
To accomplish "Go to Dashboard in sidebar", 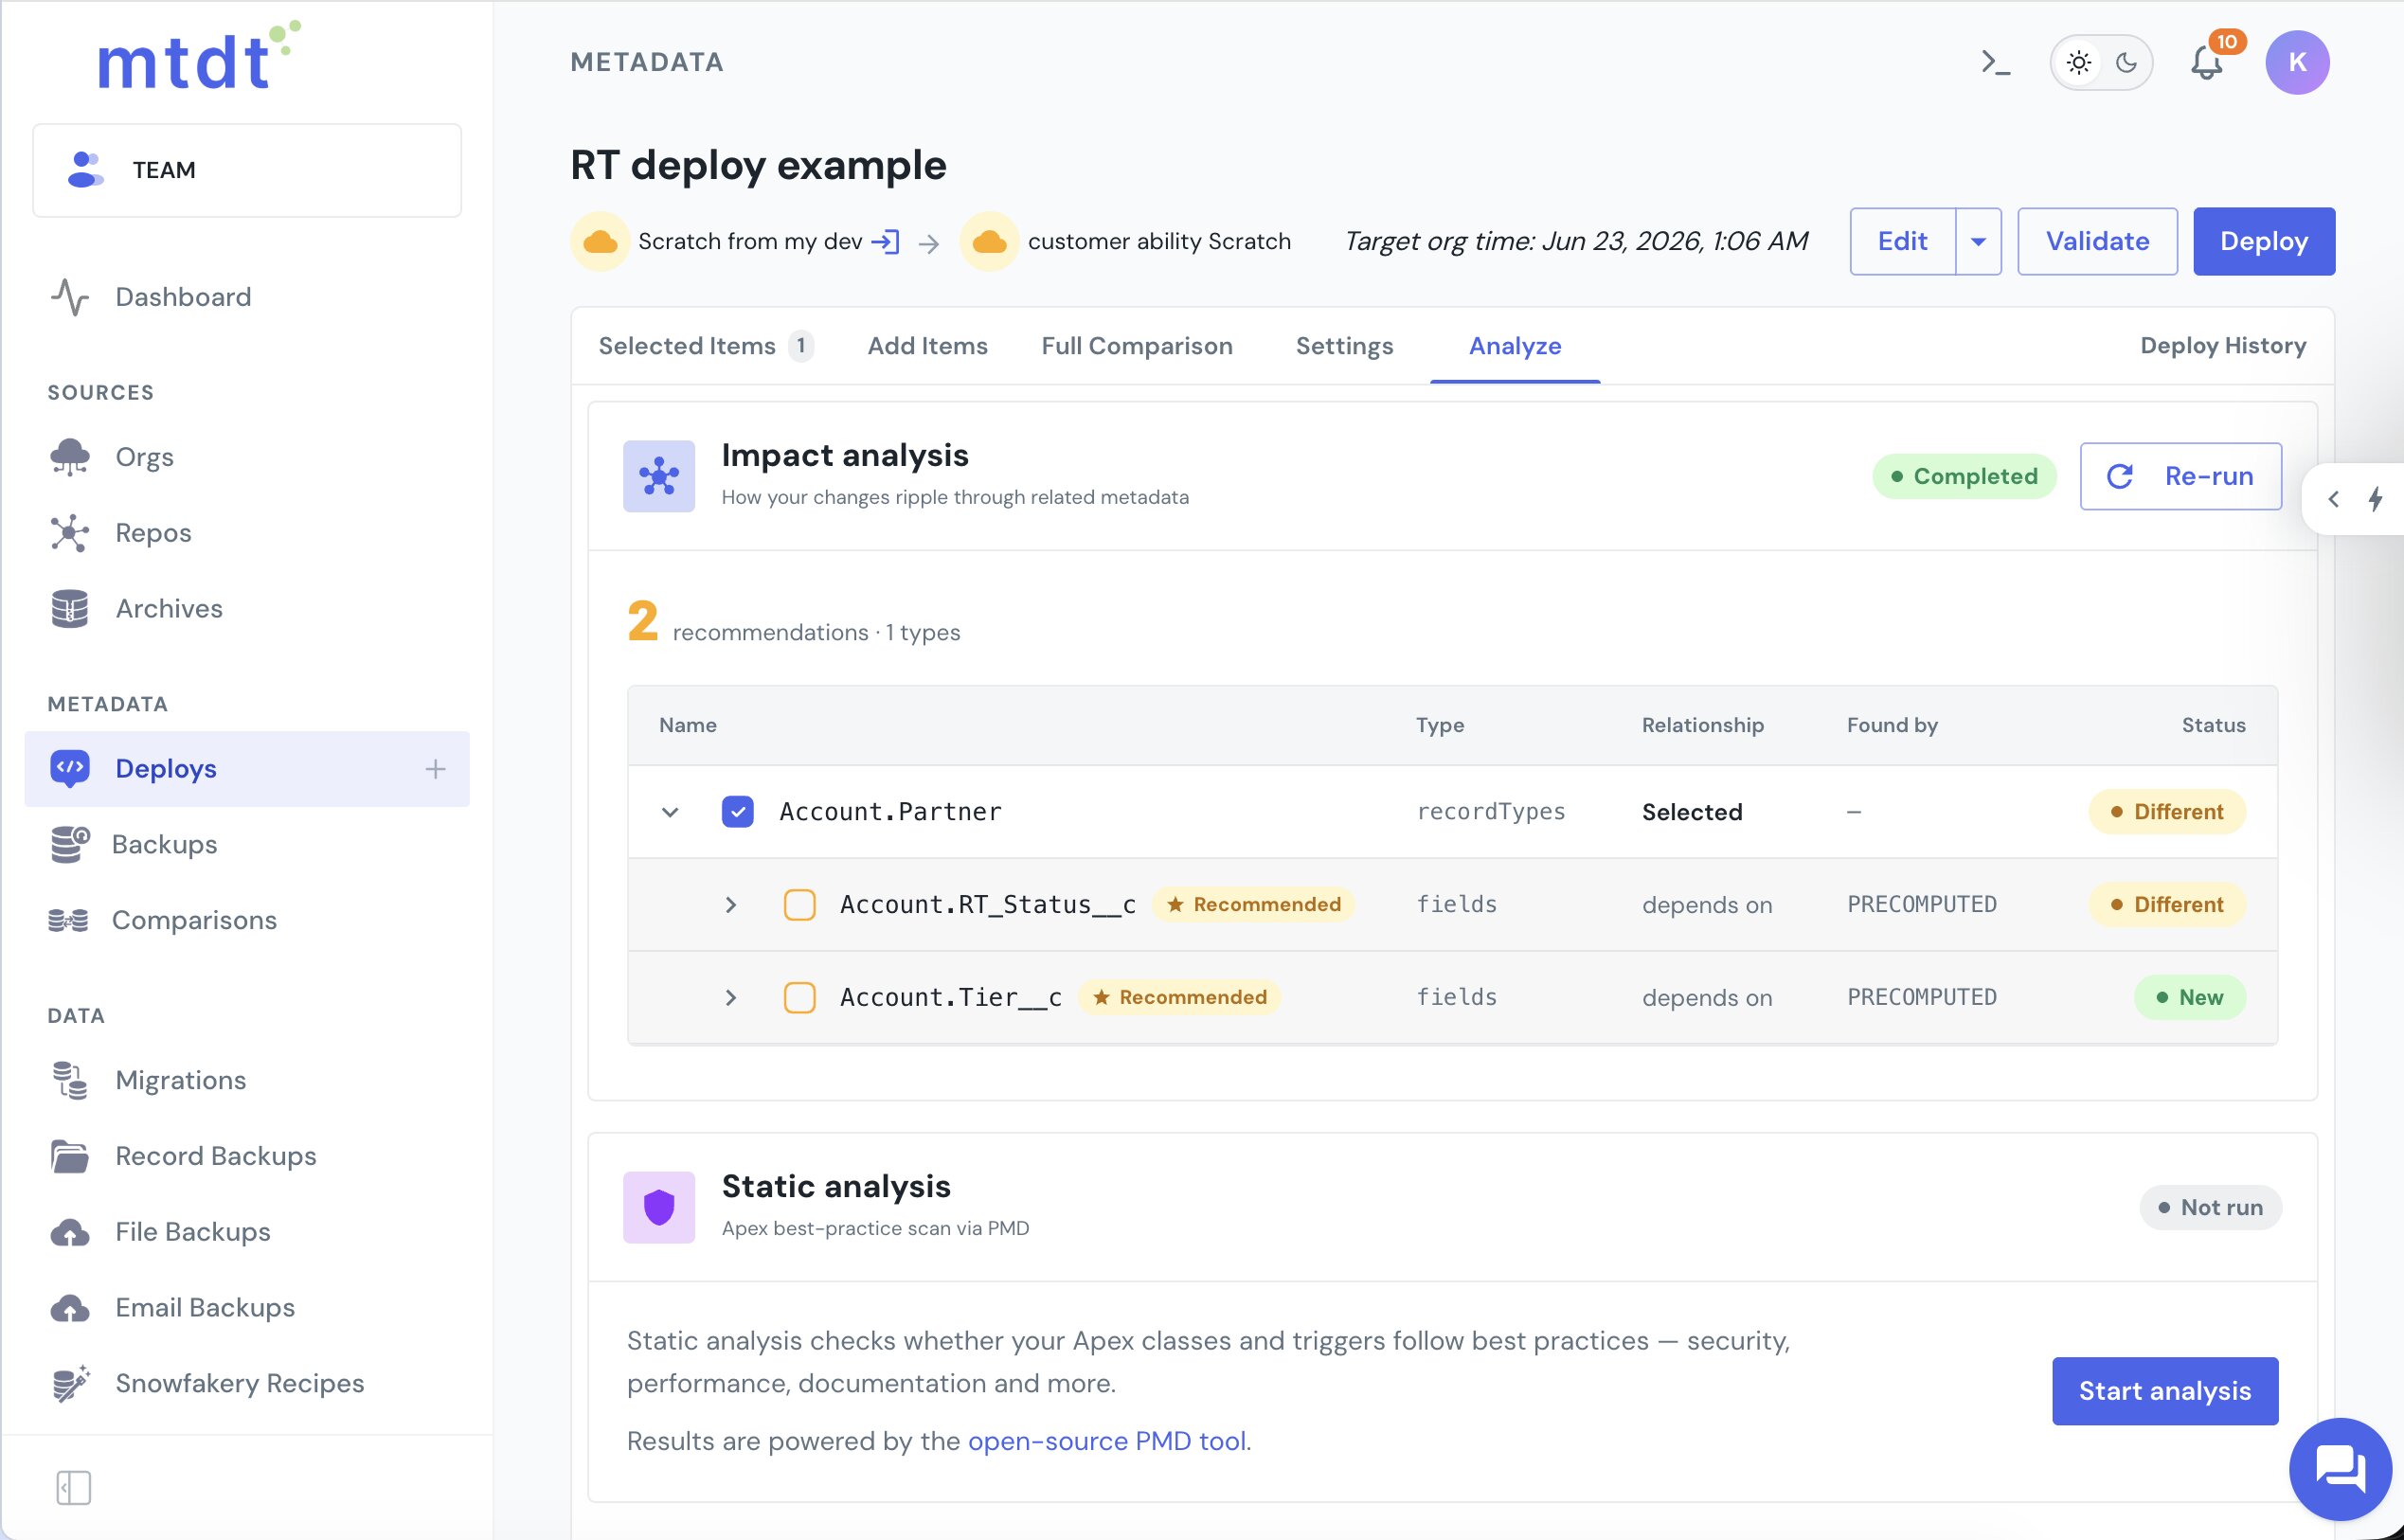I will coord(183,297).
